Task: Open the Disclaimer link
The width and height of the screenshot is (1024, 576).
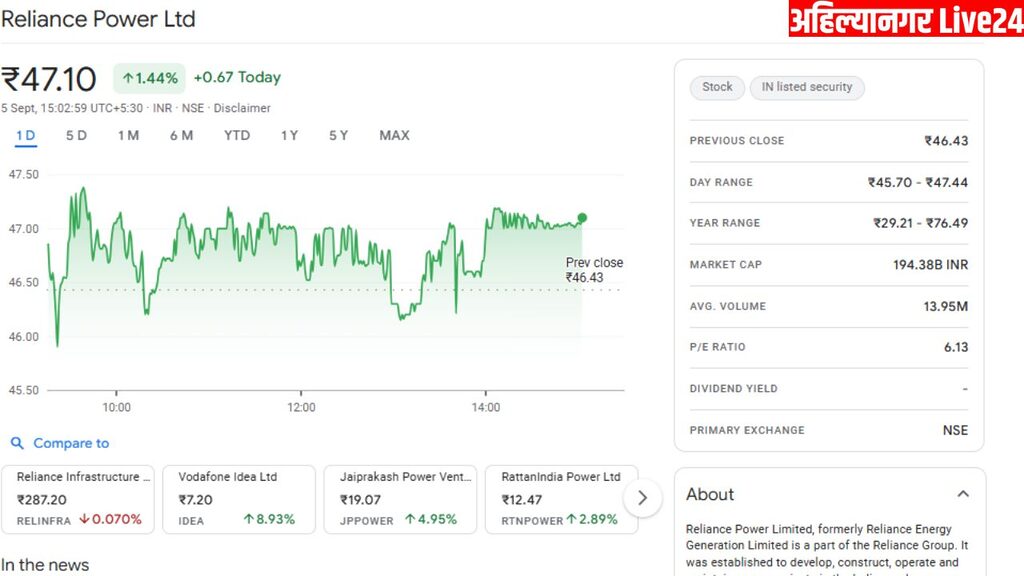Action: 242,108
